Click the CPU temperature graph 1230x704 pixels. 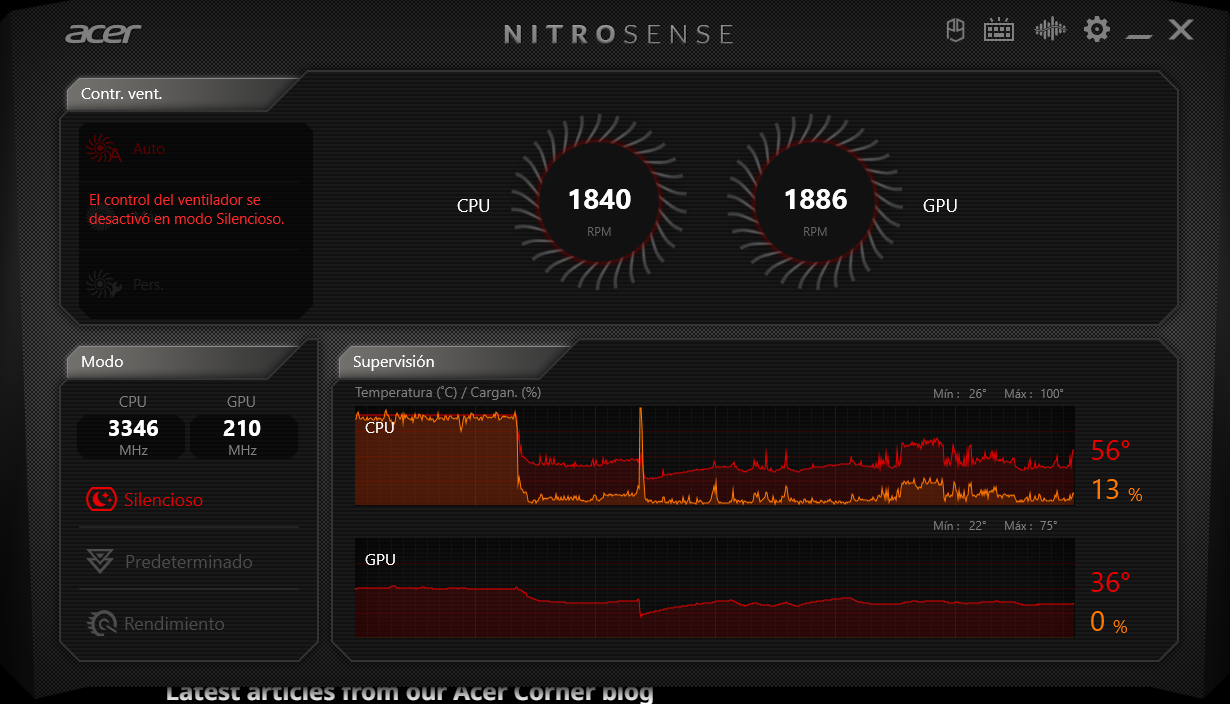[715, 456]
